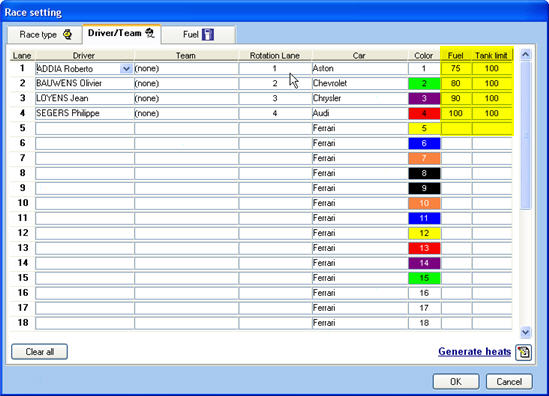This screenshot has height=396, width=549.
Task: Click color cell 16
Action: click(424, 293)
